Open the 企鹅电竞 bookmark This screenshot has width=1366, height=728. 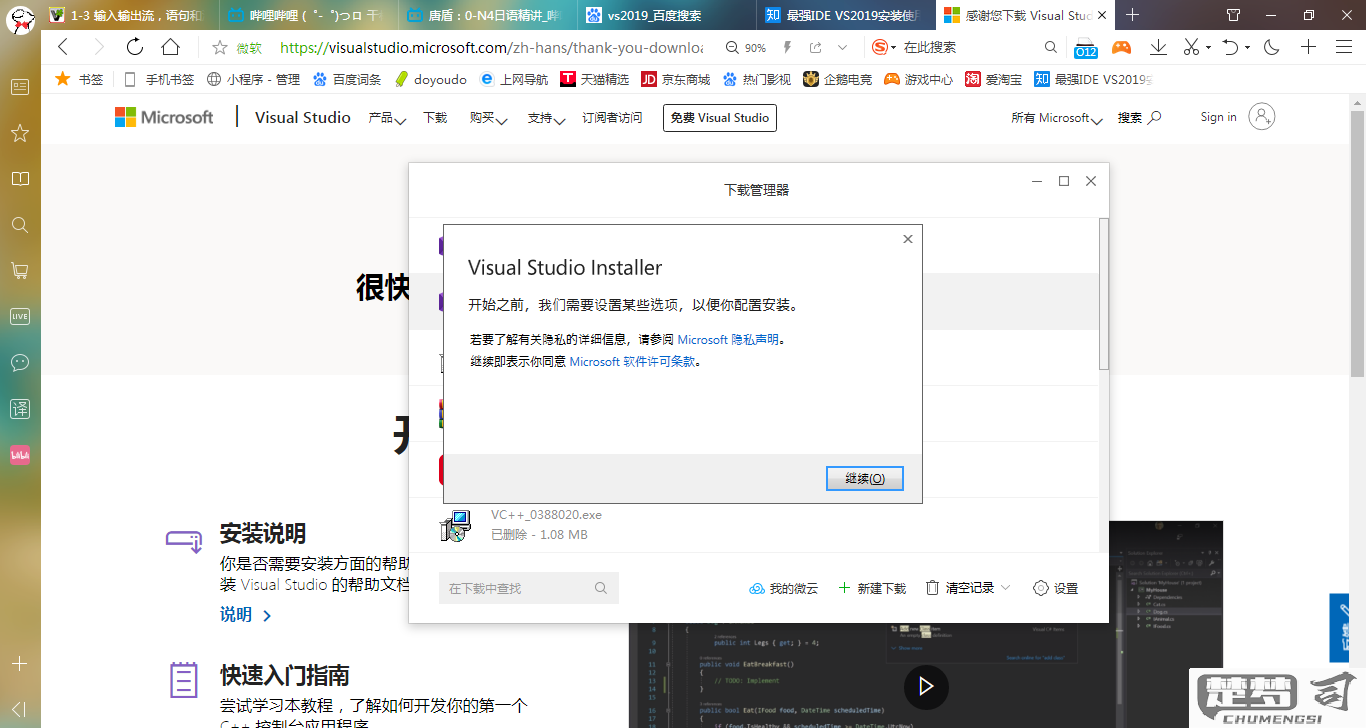(837, 79)
